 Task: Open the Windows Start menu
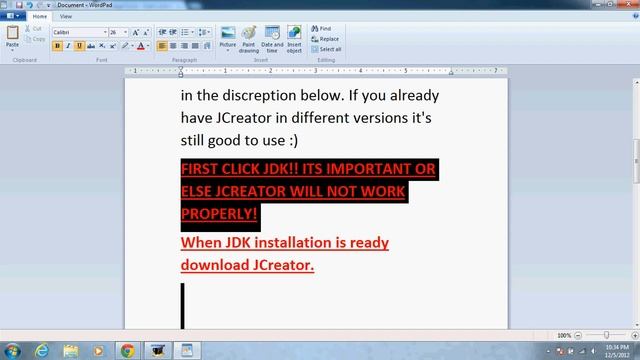click(x=12, y=351)
